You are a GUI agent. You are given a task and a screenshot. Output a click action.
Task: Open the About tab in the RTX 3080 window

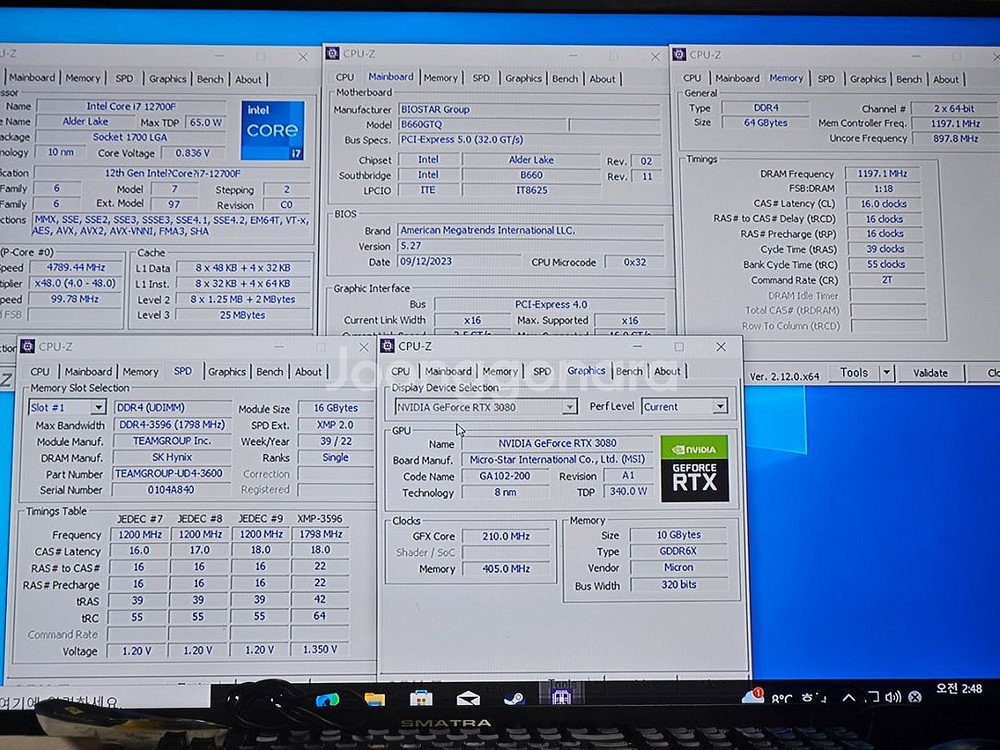[667, 371]
